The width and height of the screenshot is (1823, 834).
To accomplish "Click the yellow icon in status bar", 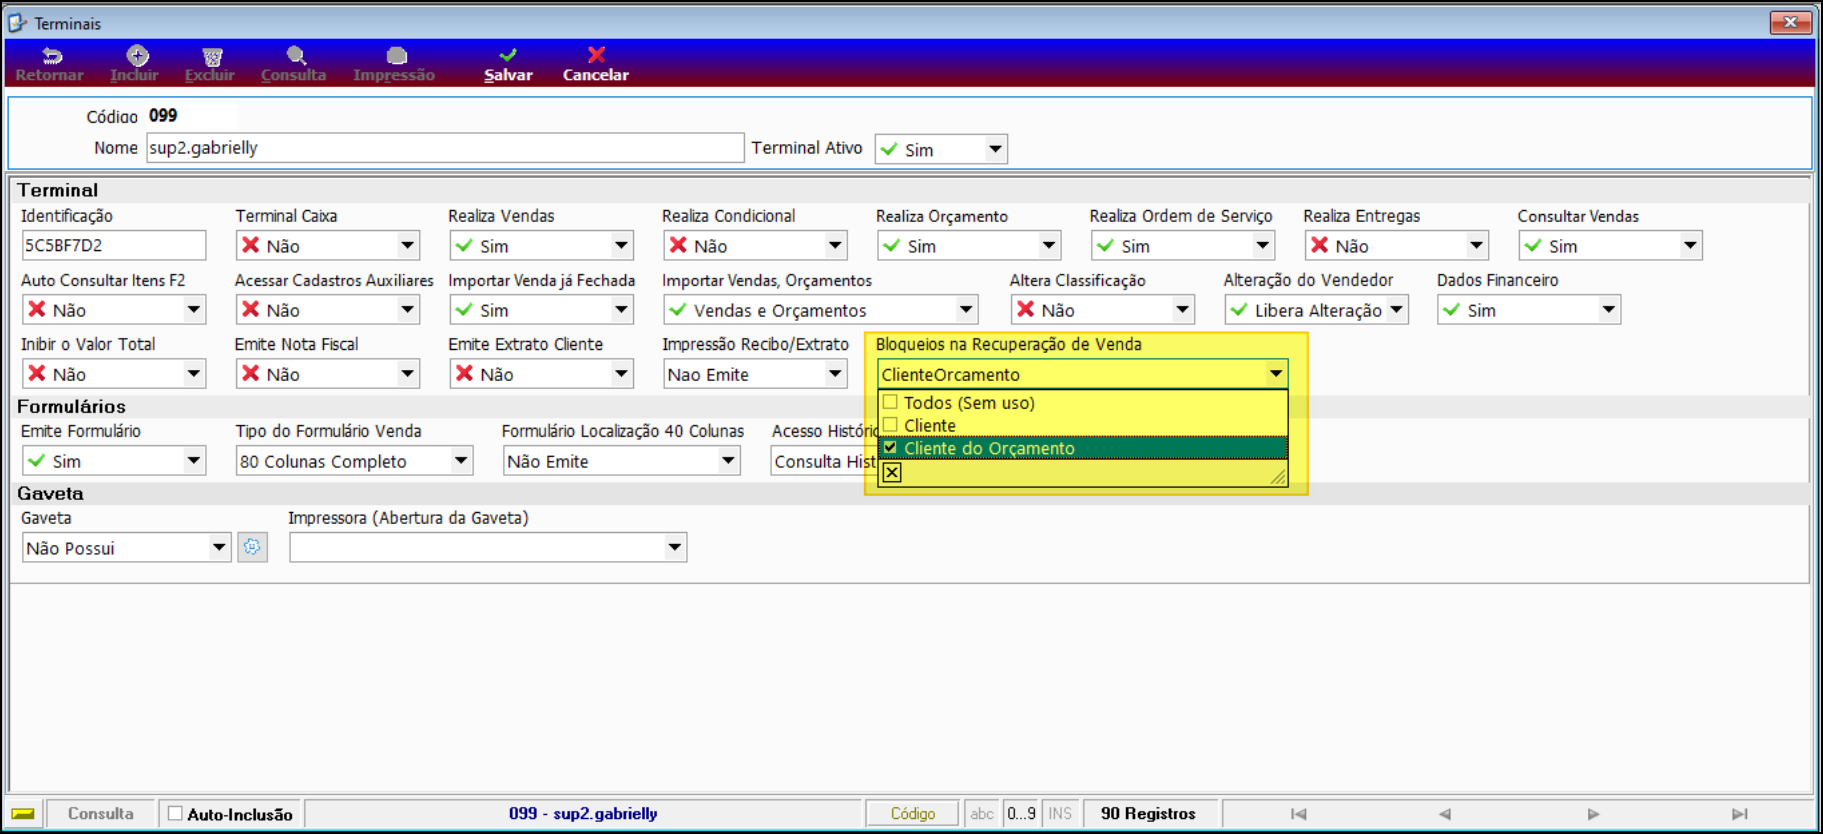I will pos(23,814).
